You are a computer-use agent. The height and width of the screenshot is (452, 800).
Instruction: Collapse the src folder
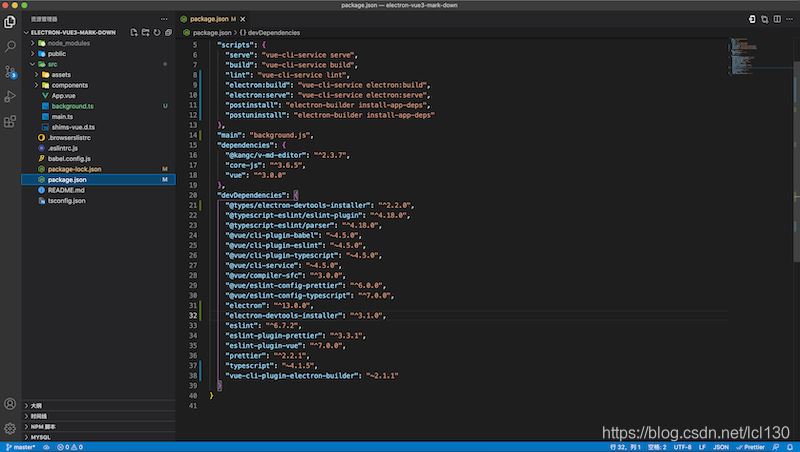click(x=52, y=64)
